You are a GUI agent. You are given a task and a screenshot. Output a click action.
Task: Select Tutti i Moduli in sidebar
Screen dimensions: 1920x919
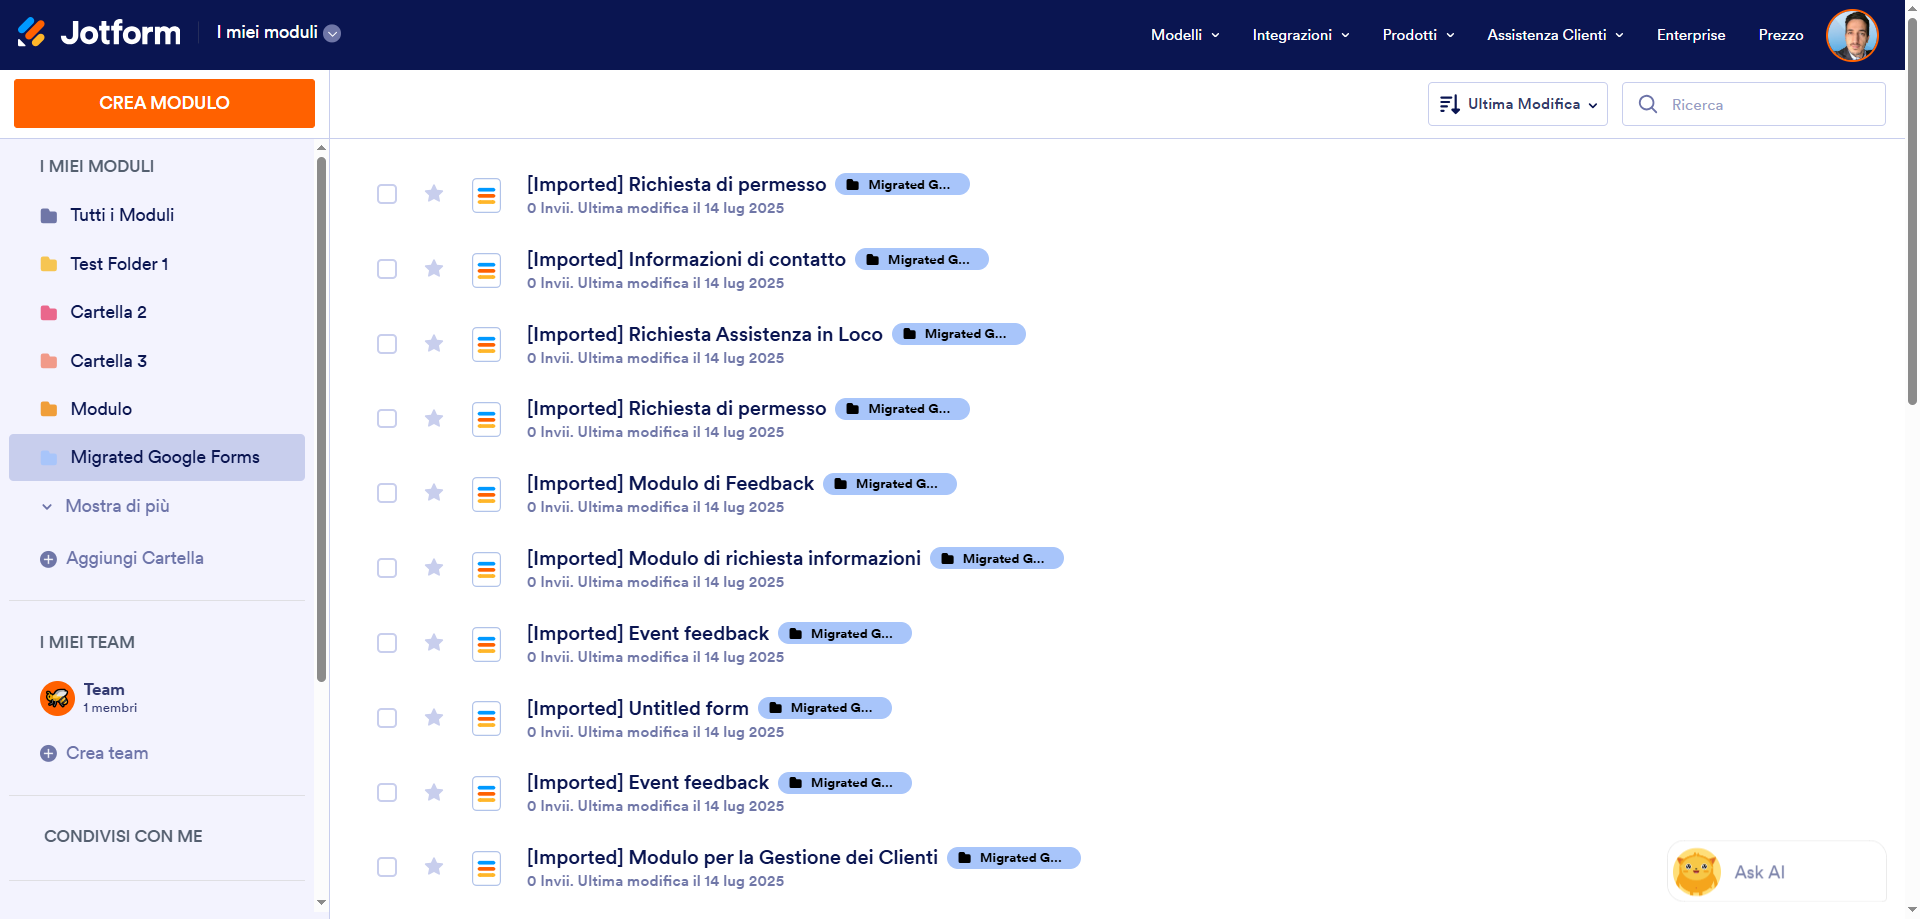pos(157,215)
